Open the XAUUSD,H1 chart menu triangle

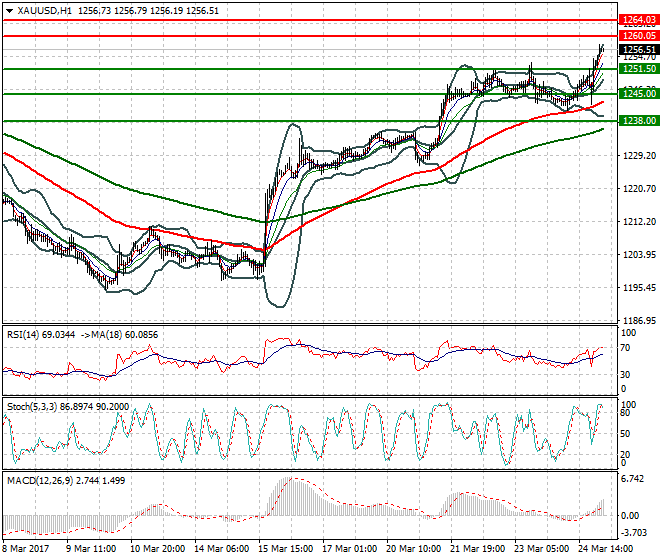(x=9, y=11)
